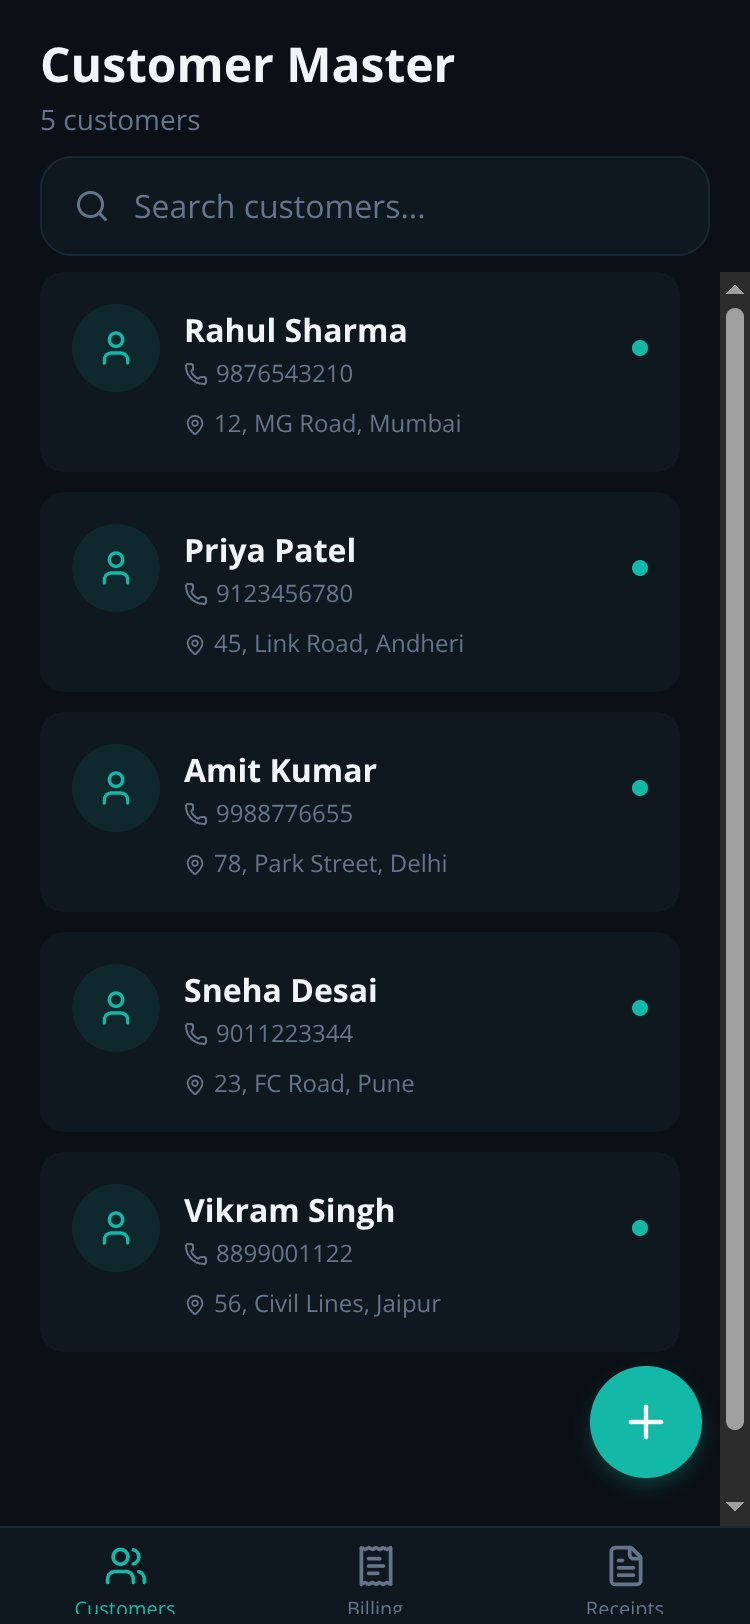Select Vikram Singh's profile avatar

pos(116,1228)
